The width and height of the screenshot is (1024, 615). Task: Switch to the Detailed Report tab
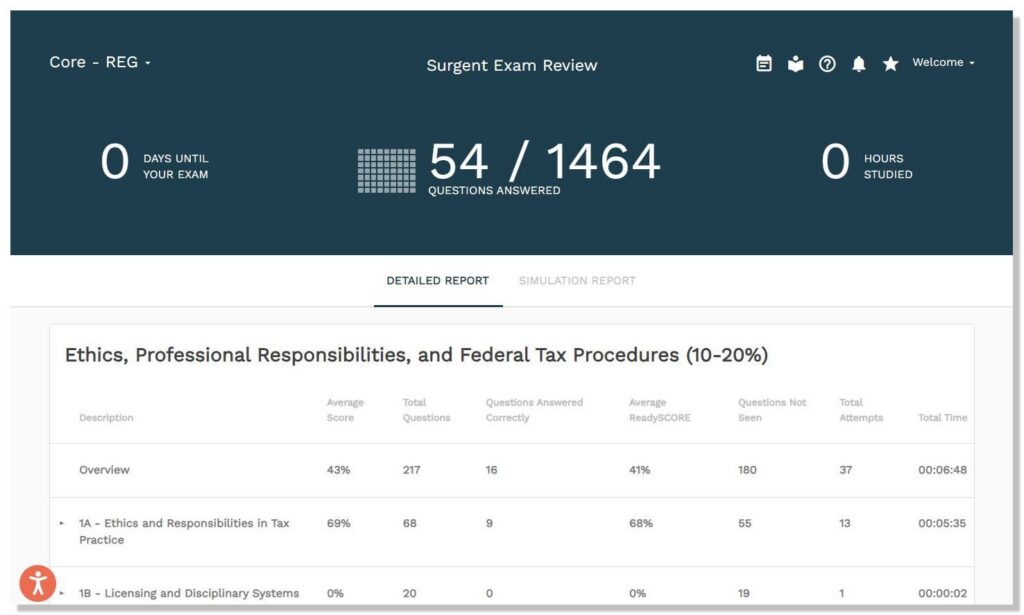tap(438, 281)
